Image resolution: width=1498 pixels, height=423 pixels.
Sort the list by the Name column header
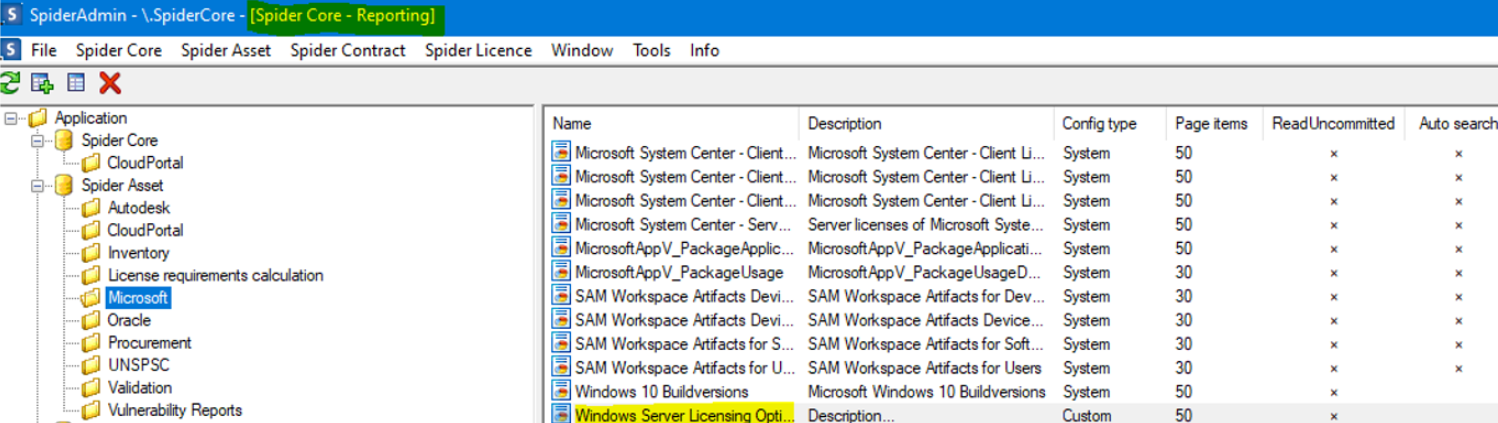672,124
